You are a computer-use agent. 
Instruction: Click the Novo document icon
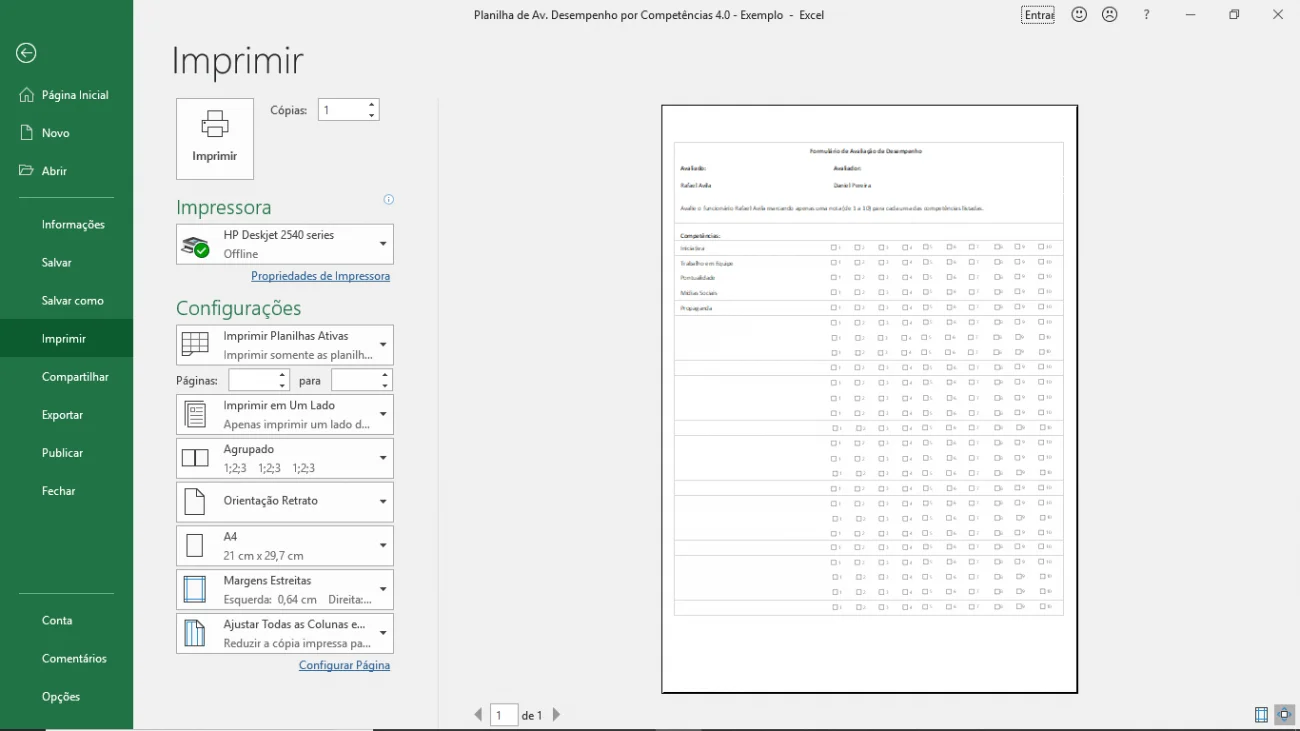point(27,133)
